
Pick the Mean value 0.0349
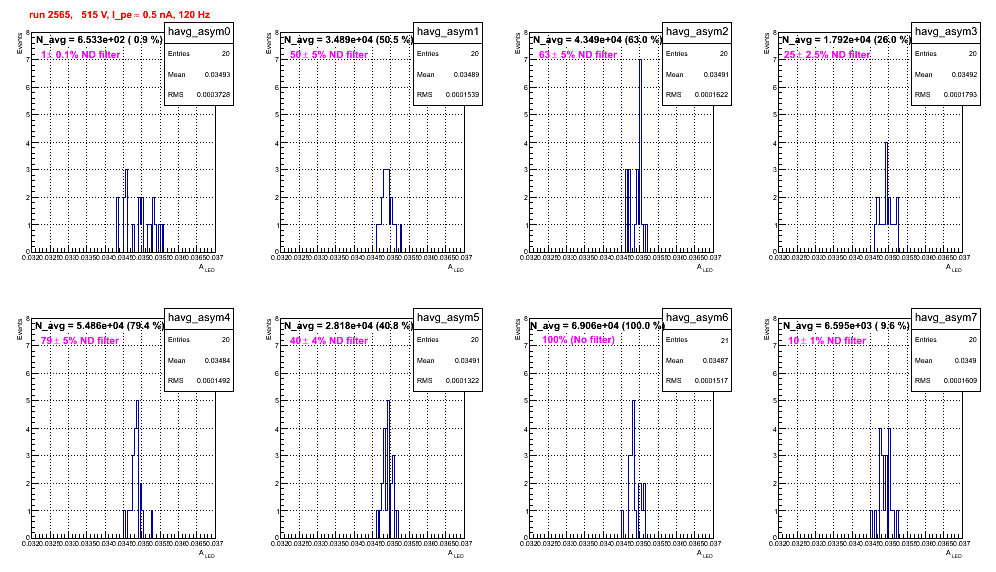(x=966, y=360)
